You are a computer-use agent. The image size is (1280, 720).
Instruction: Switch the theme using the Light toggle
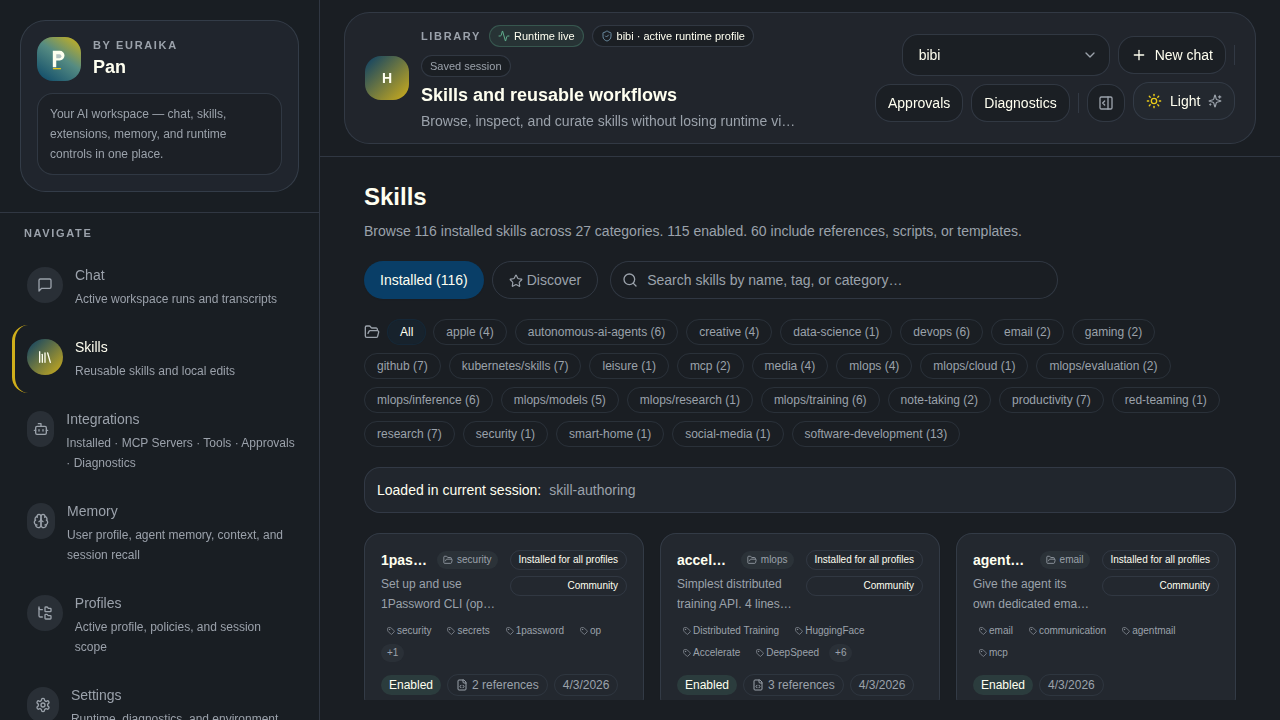pyautogui.click(x=1183, y=101)
